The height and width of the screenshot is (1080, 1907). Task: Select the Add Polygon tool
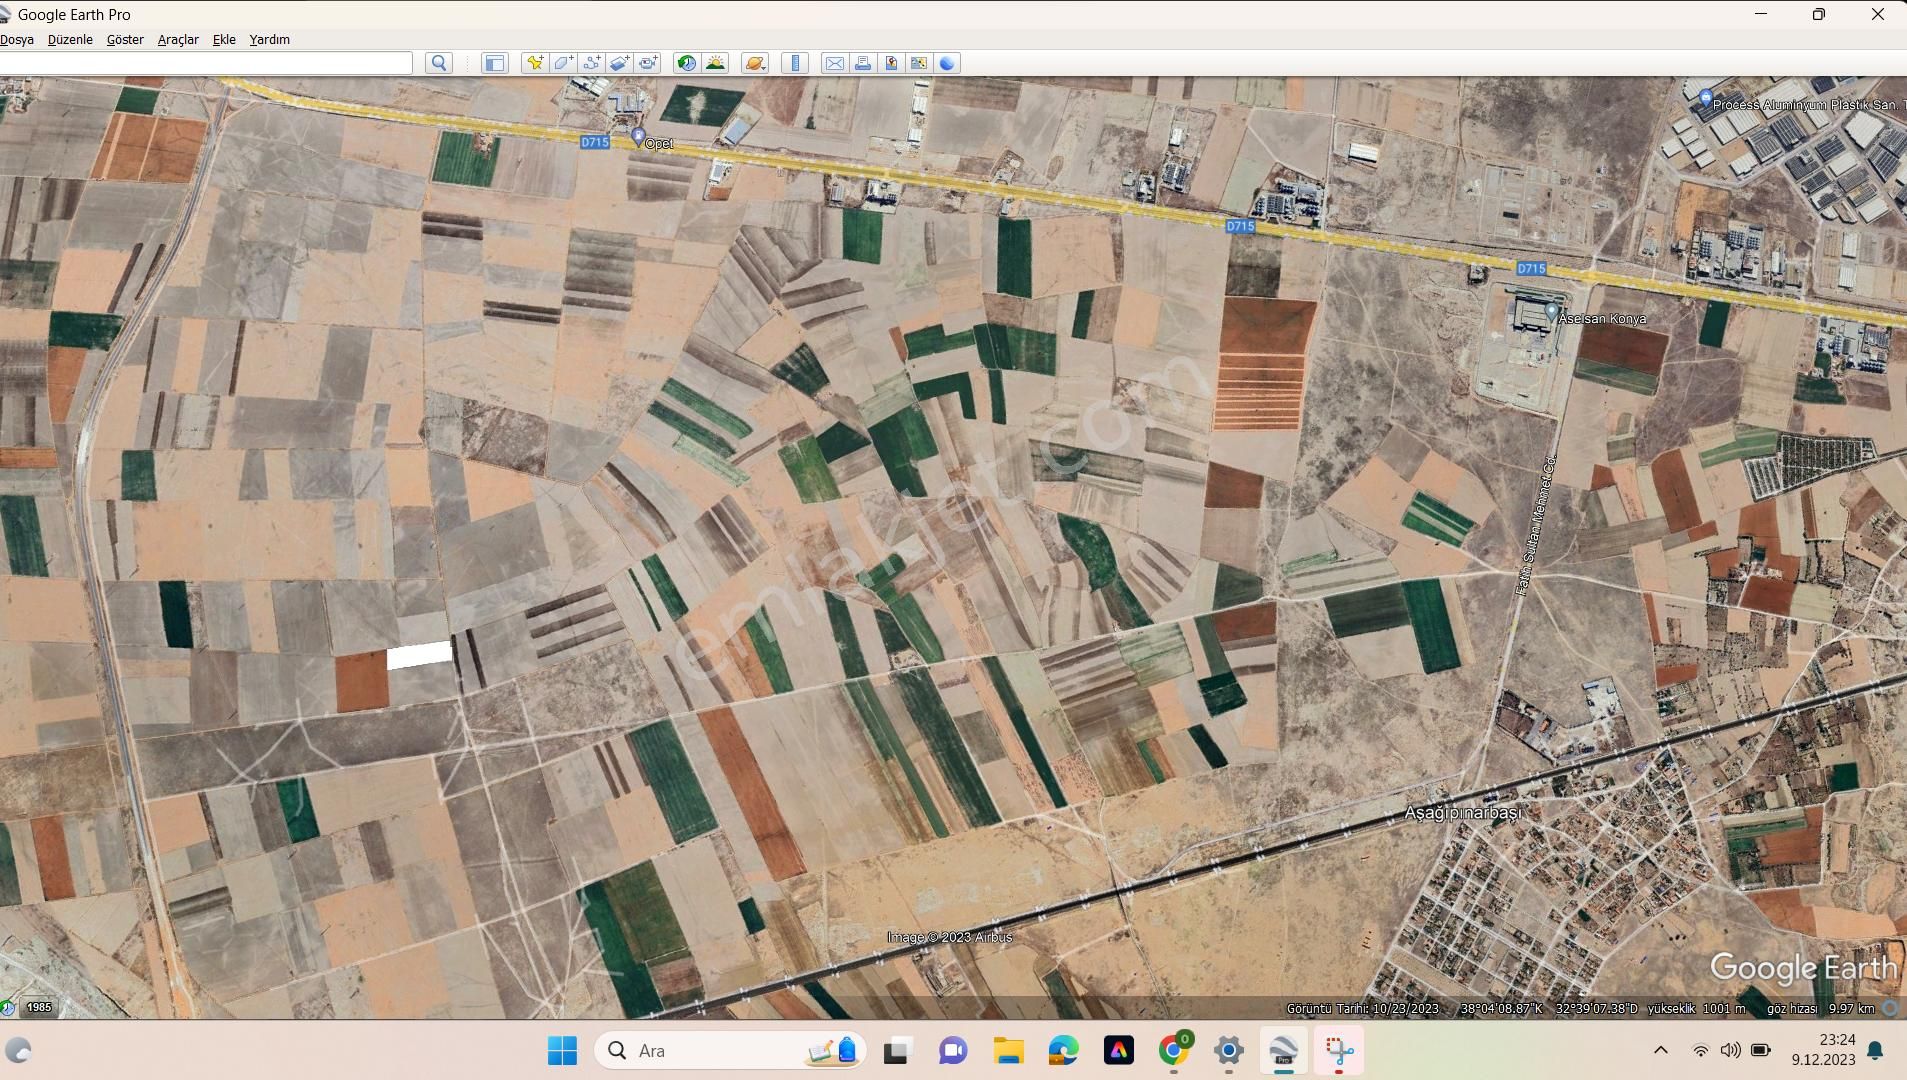[563, 63]
